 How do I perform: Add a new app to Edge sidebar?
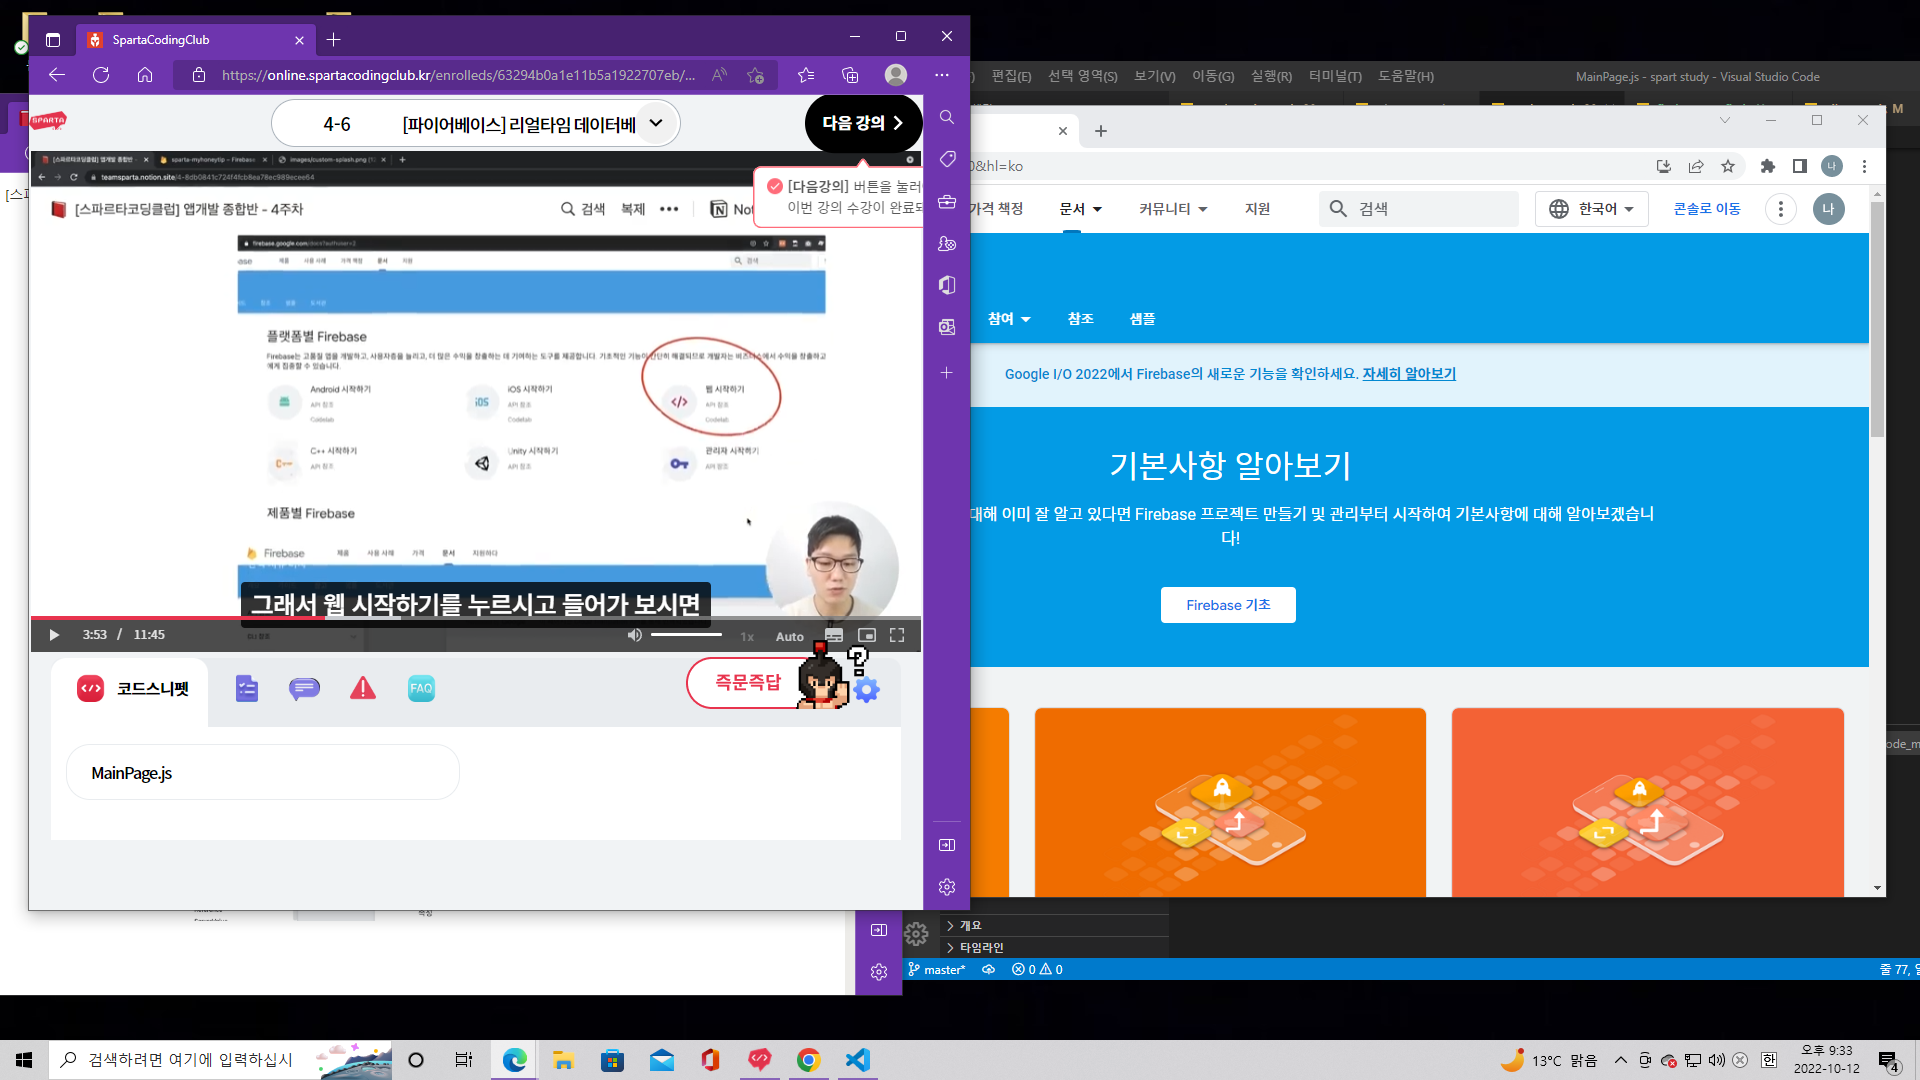[x=947, y=373]
